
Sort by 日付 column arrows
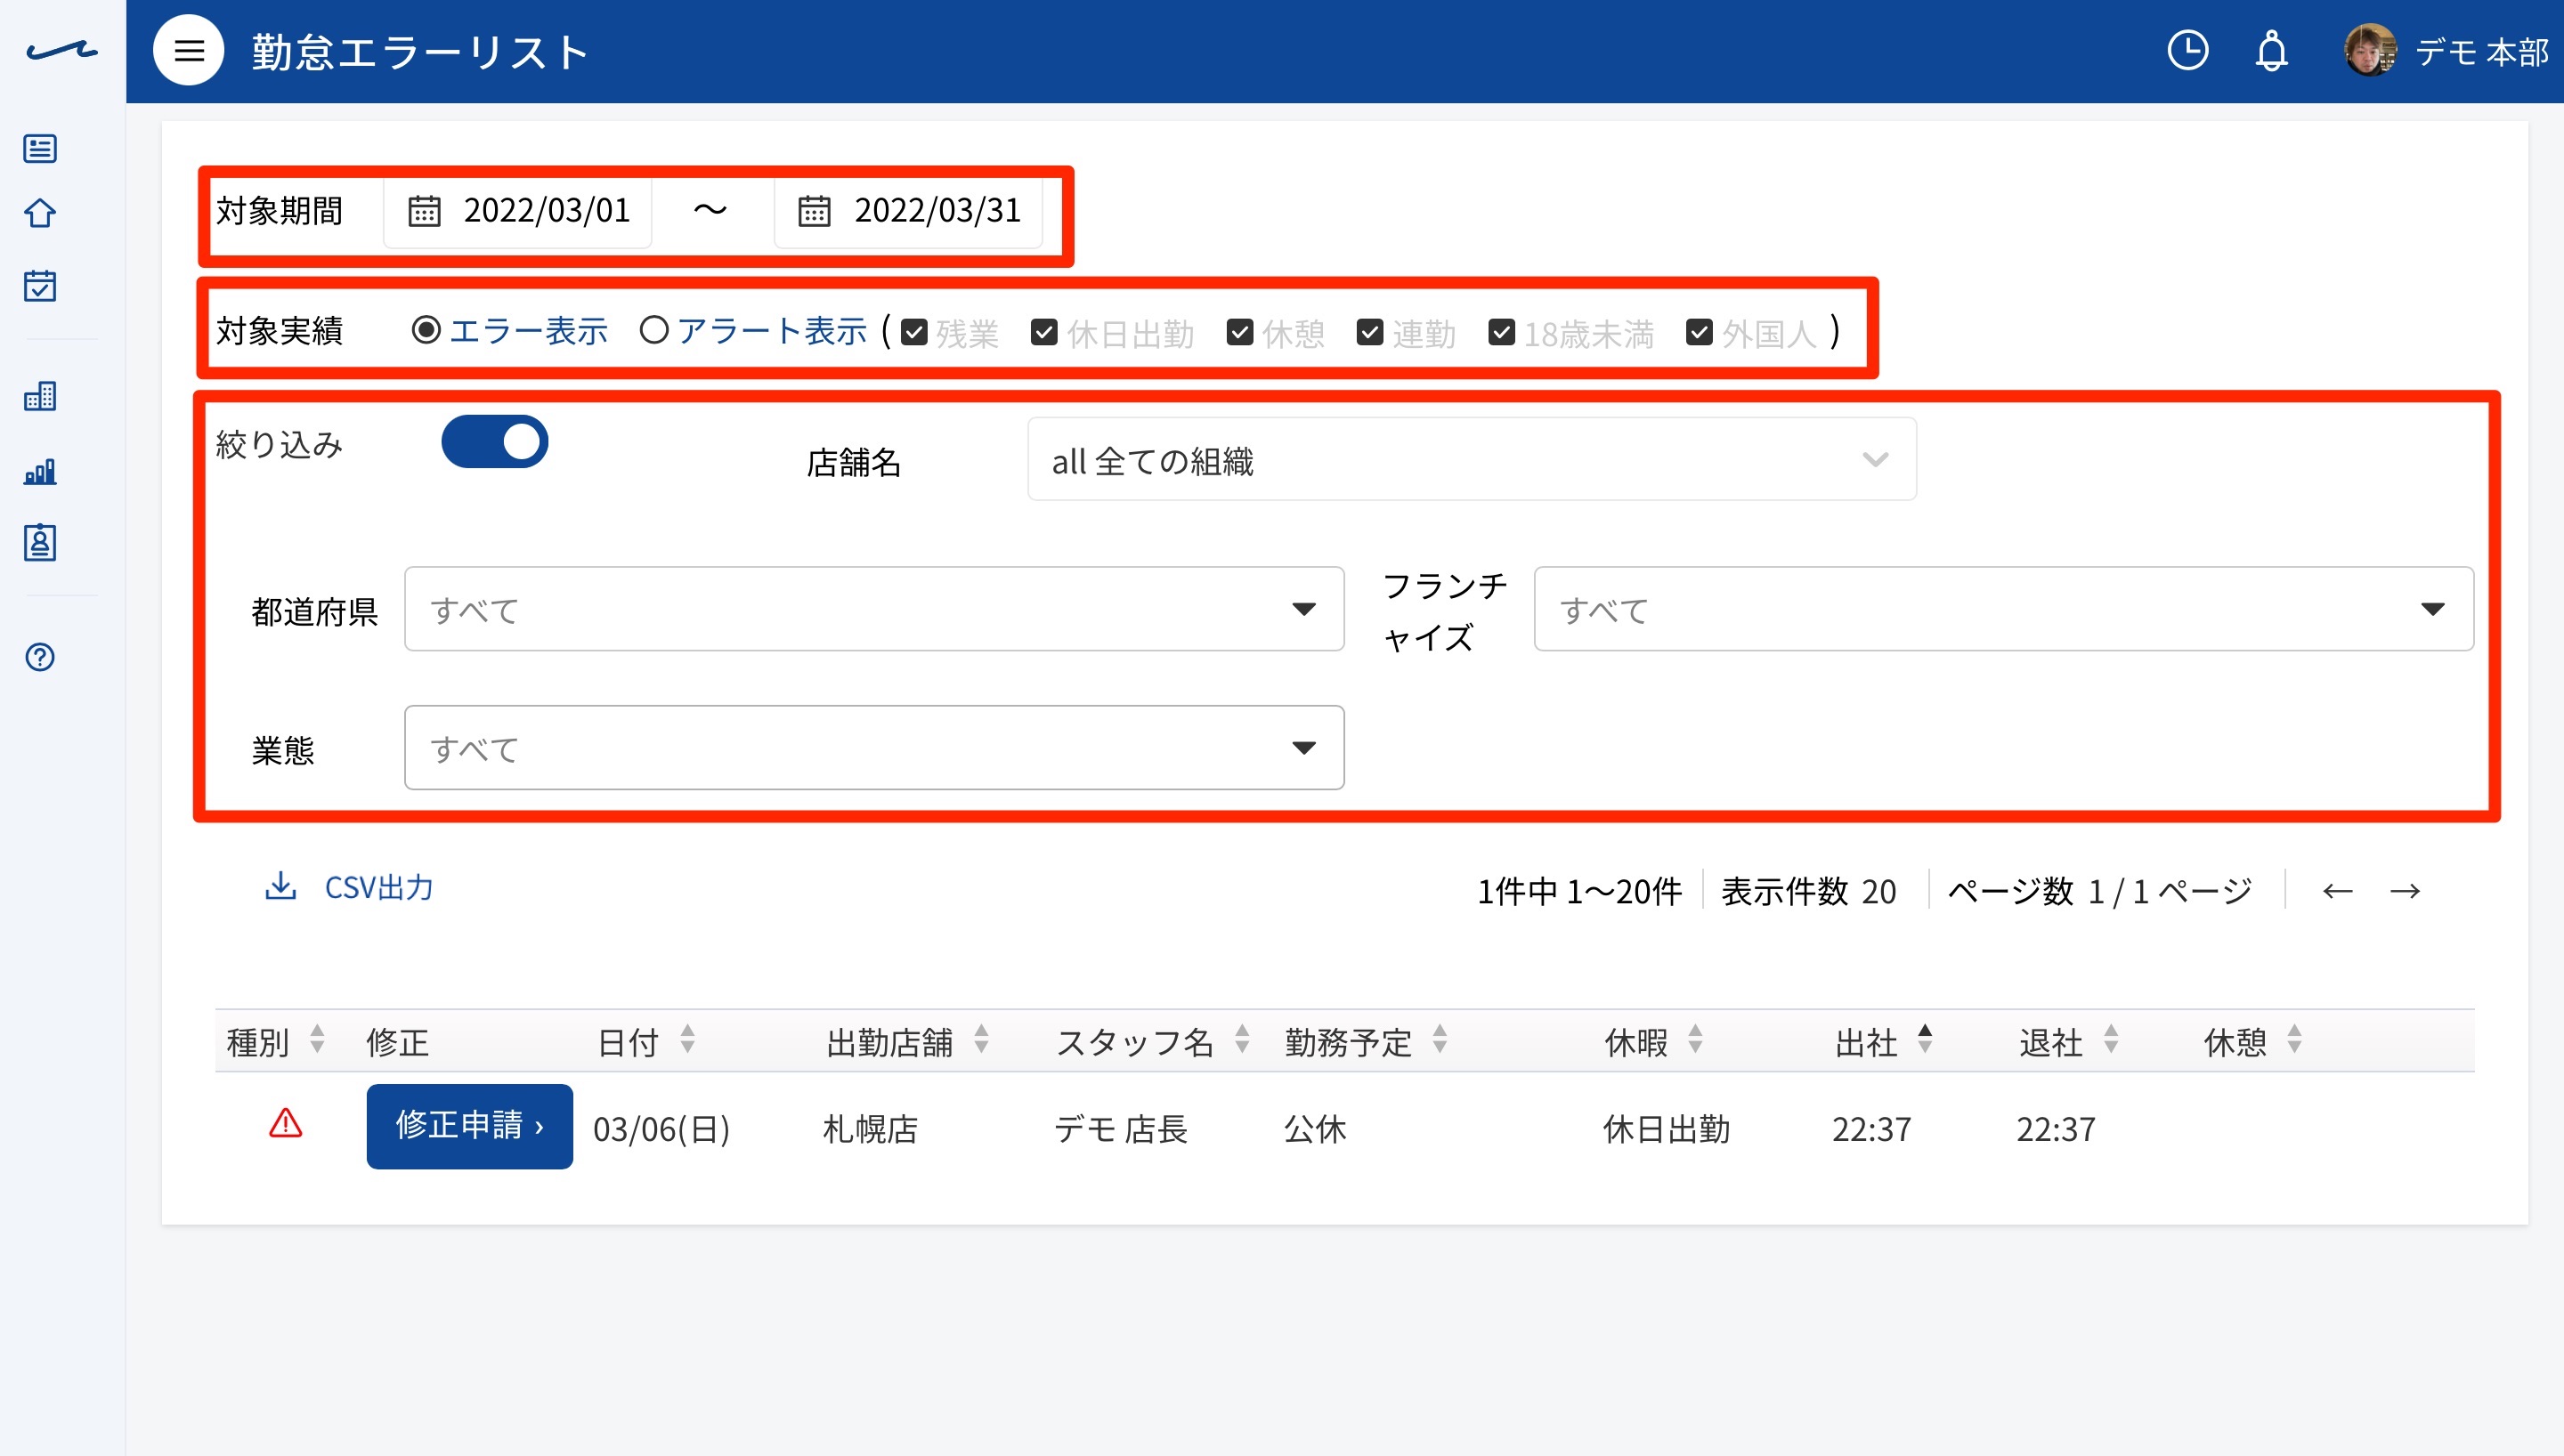point(687,1040)
